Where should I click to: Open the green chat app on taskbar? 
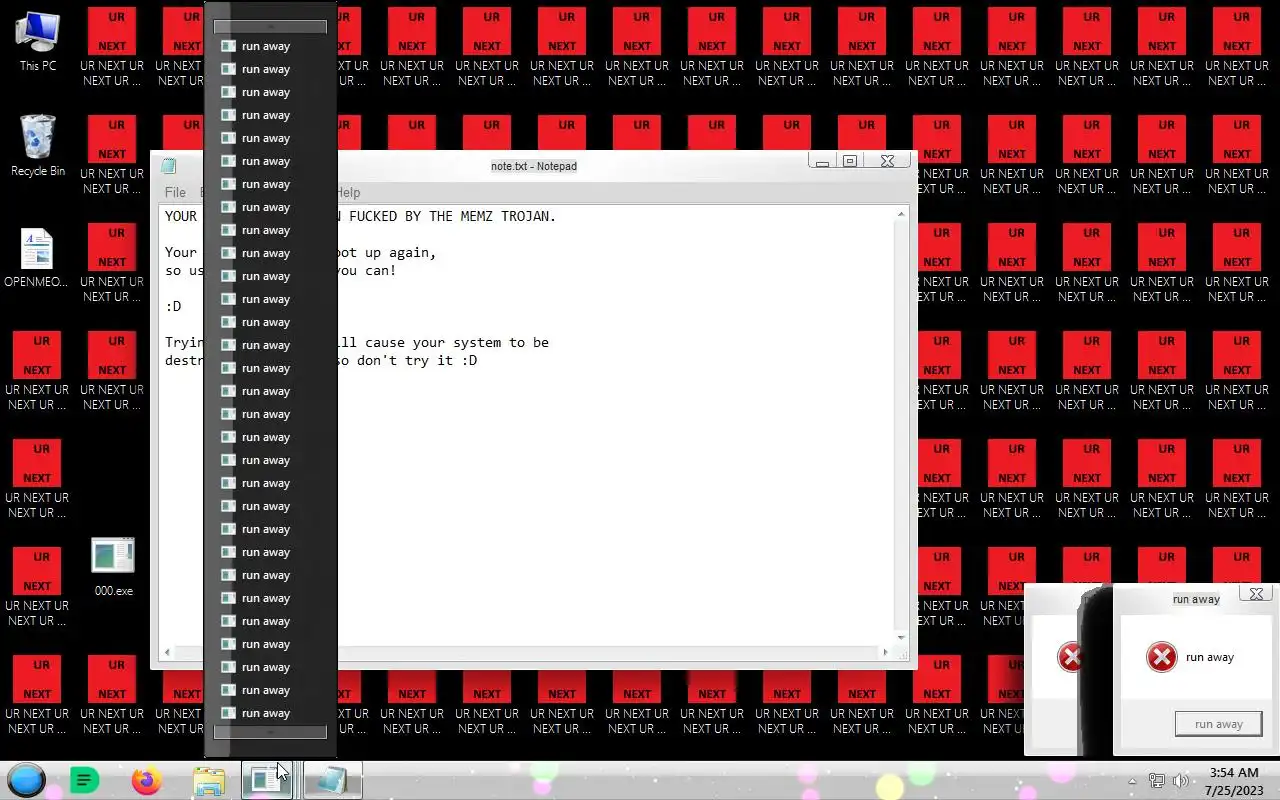point(84,780)
